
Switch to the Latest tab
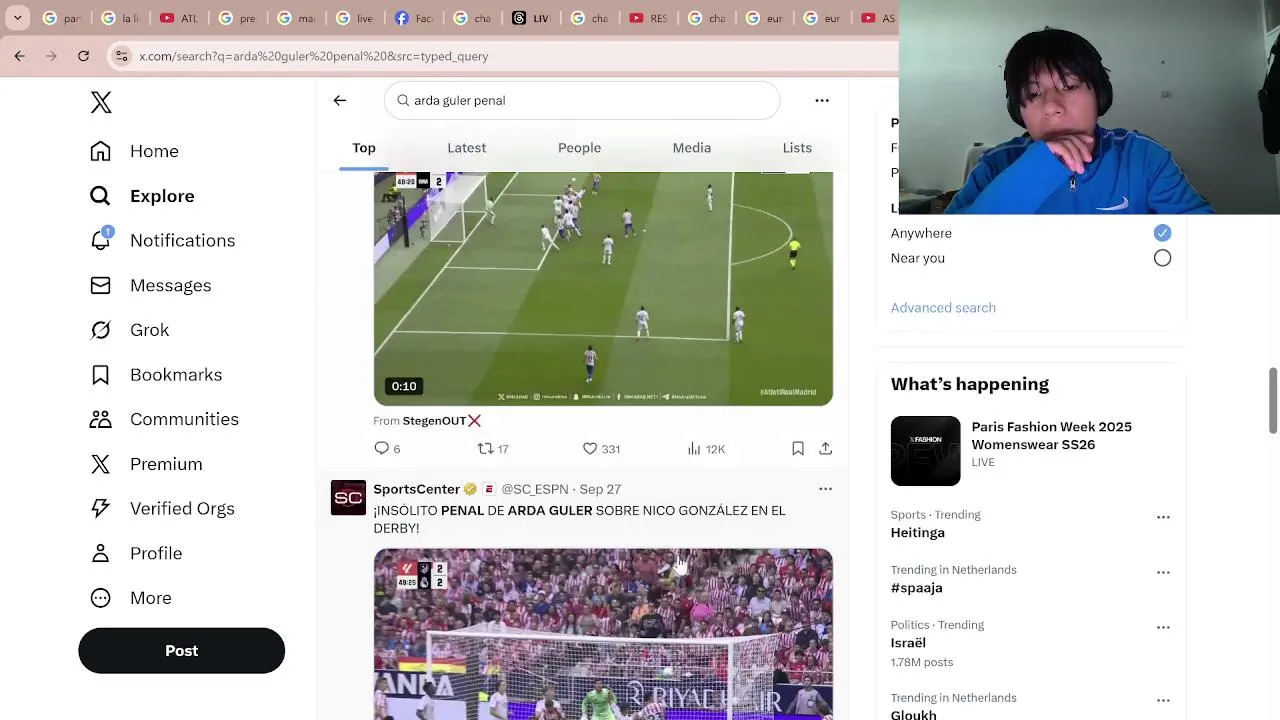pyautogui.click(x=467, y=148)
